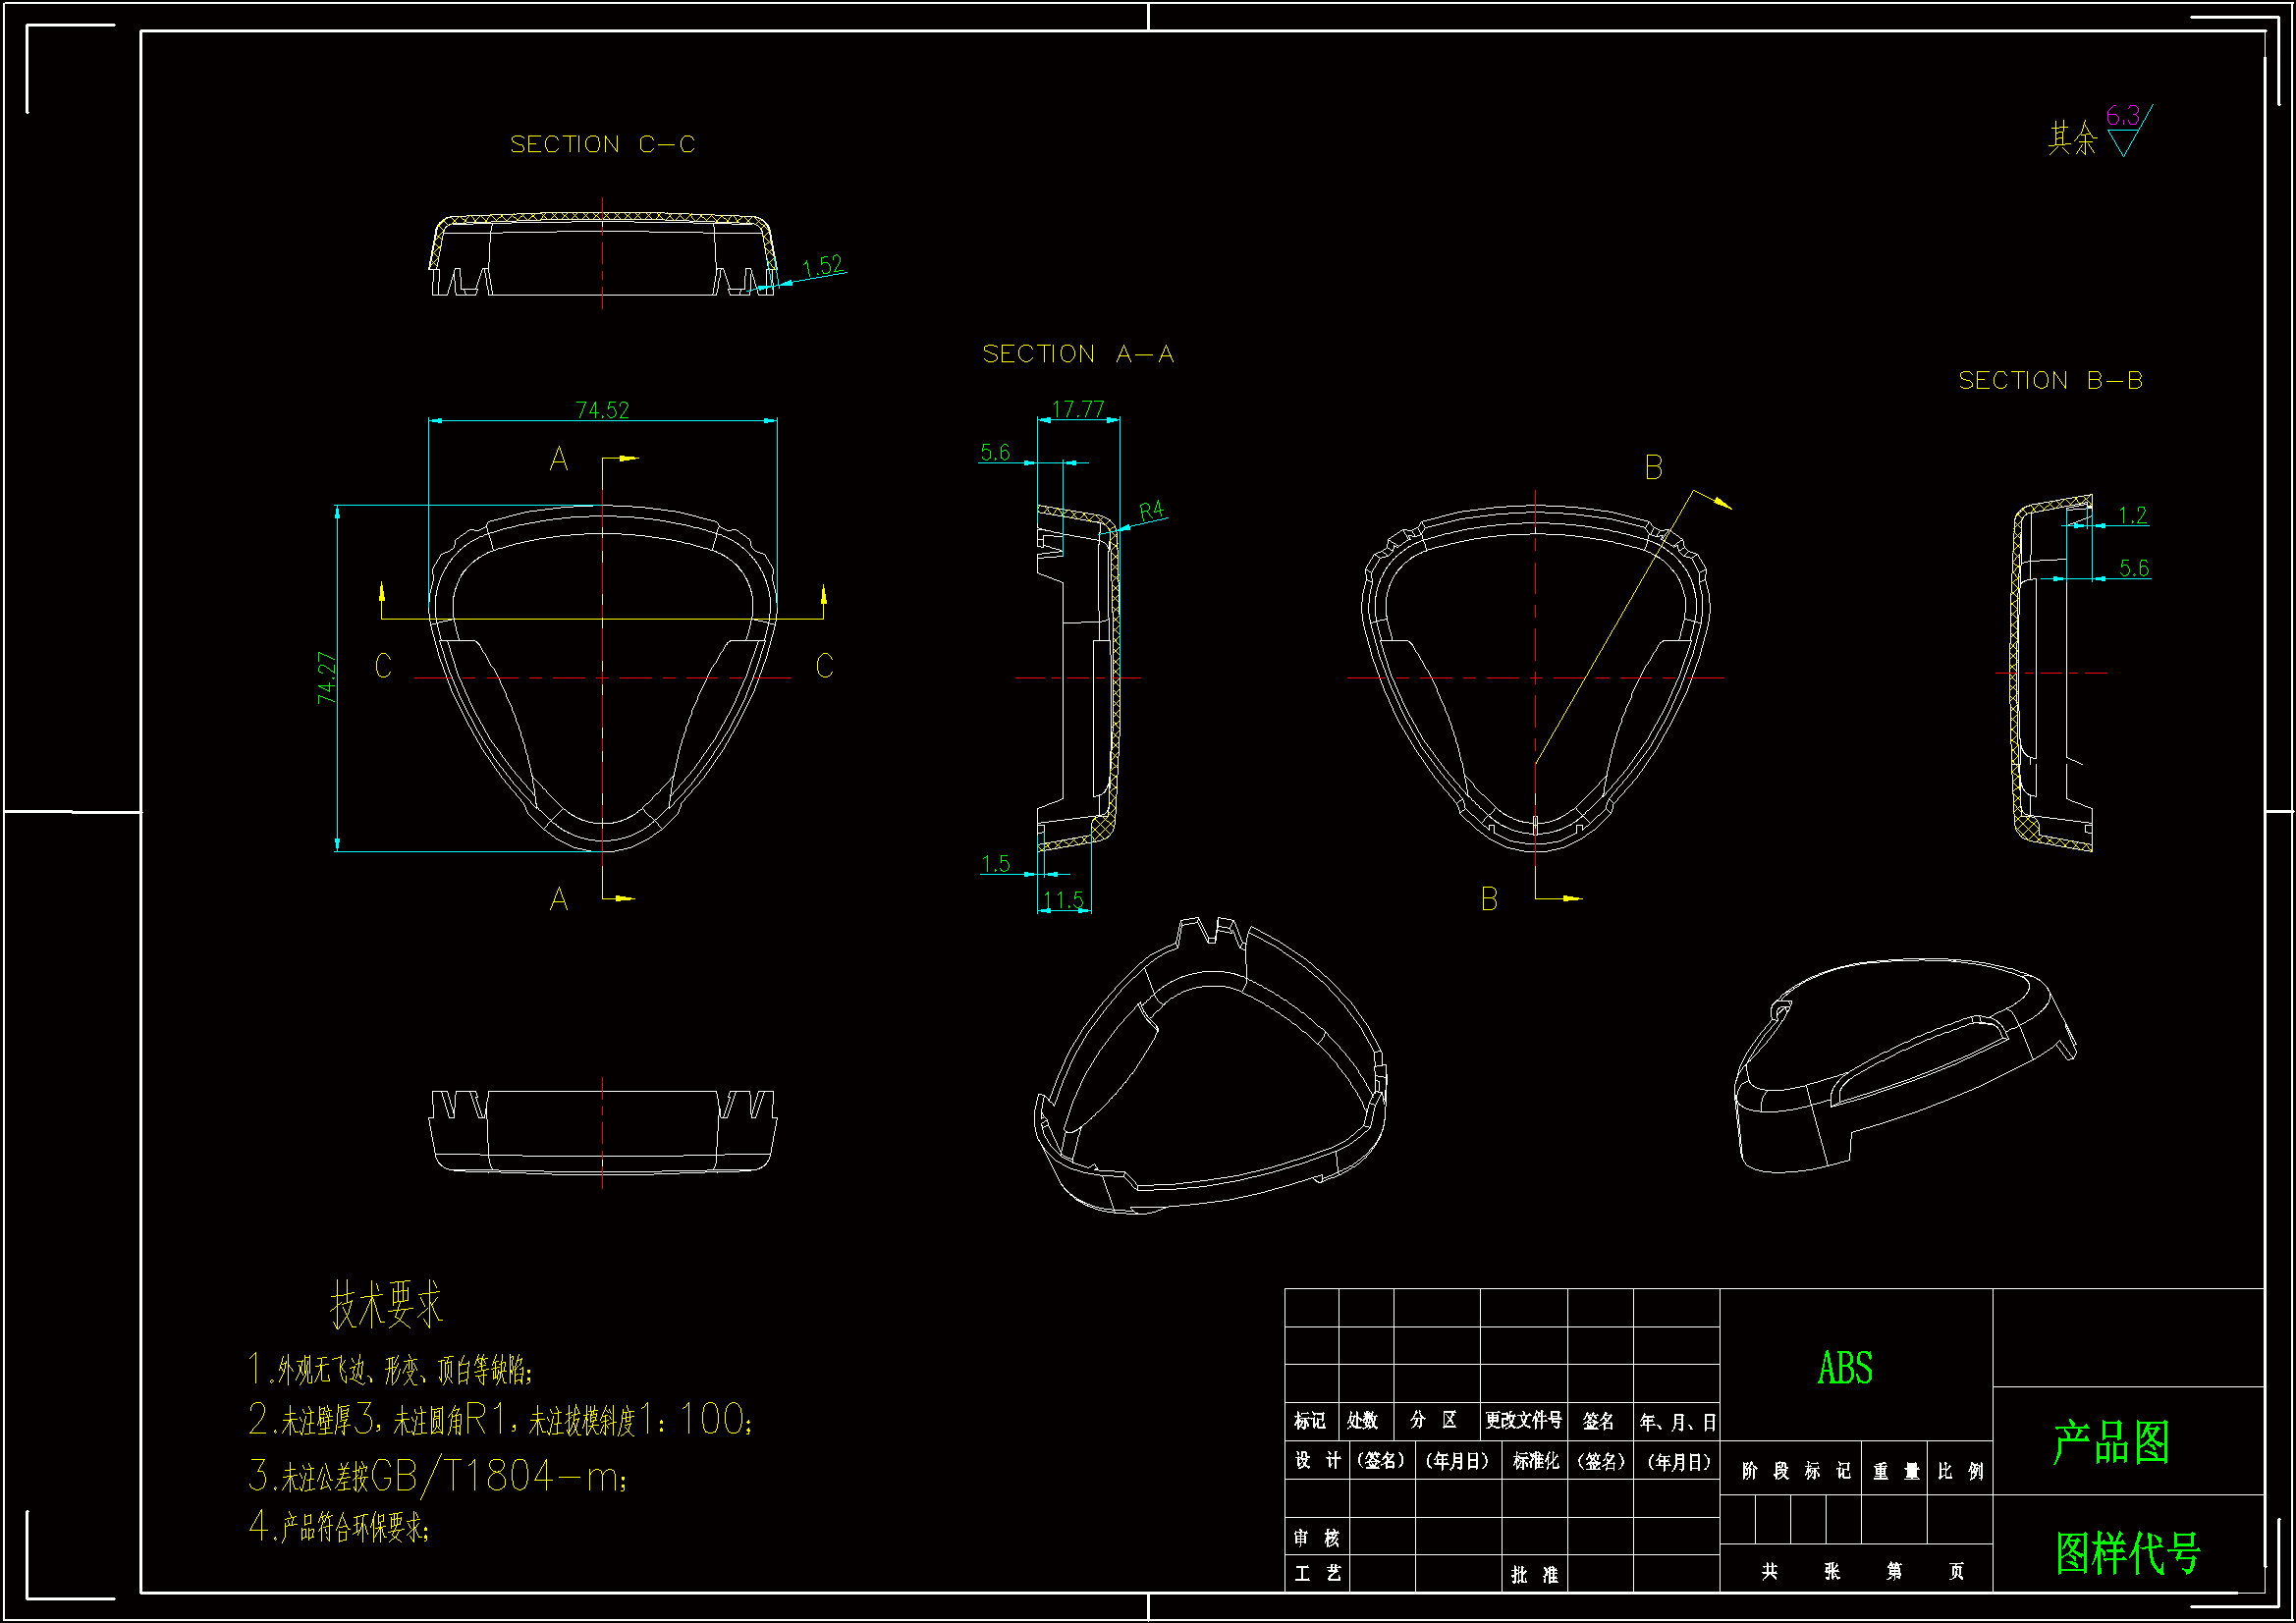Click the R4 radius dimension label
2296x1623 pixels.
[1152, 510]
